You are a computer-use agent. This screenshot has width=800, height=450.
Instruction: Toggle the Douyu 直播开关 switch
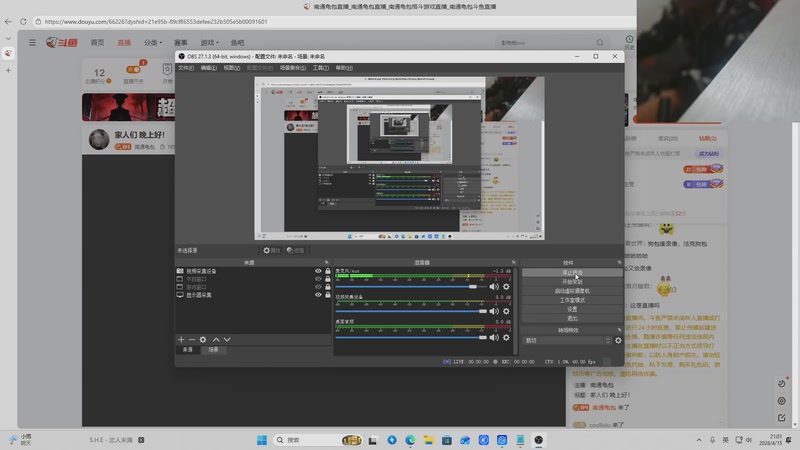pos(133,69)
